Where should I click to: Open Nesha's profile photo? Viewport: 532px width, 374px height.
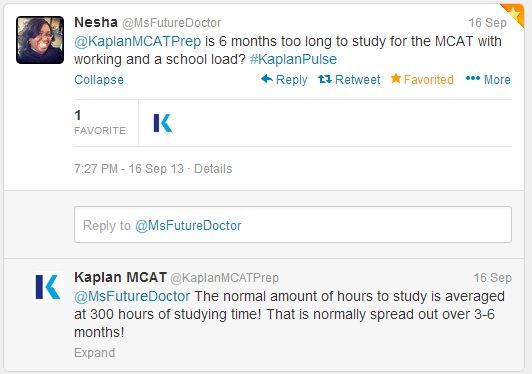40,40
